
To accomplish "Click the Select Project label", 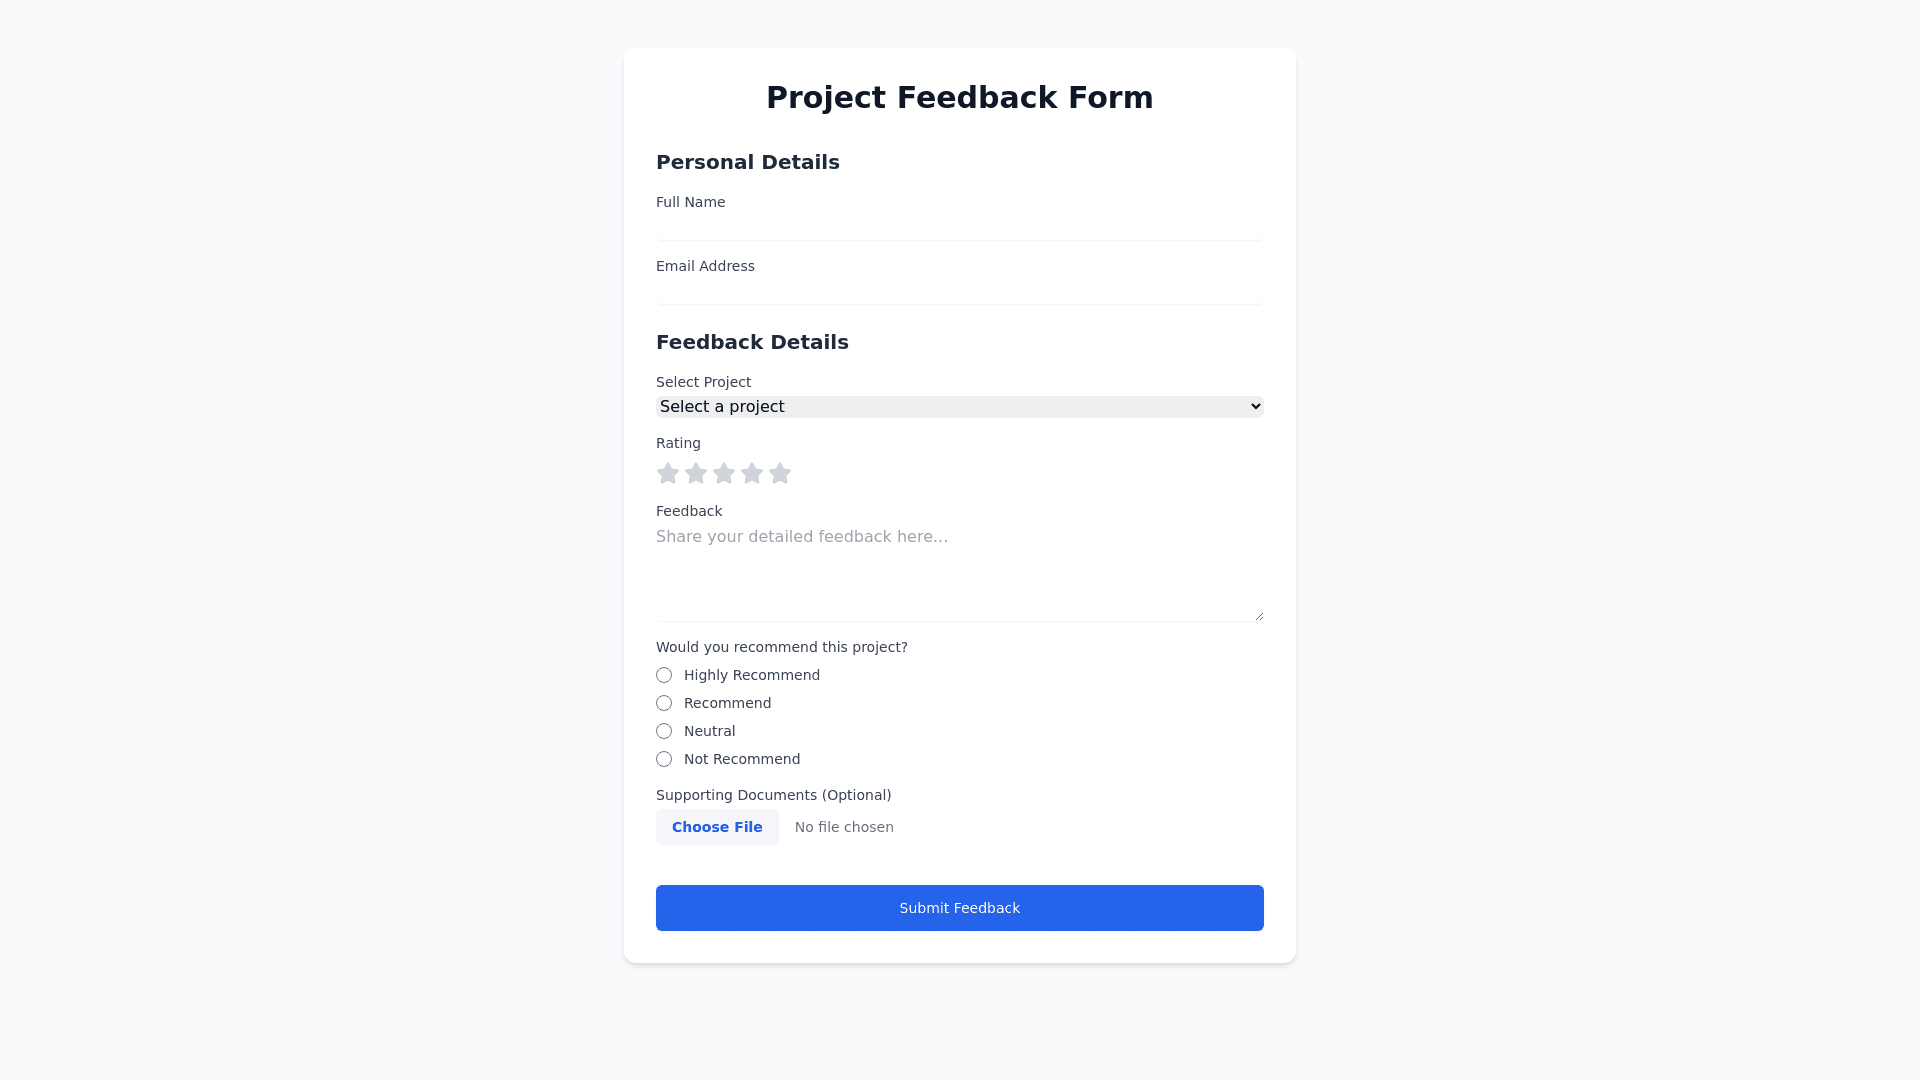I will click(x=703, y=382).
